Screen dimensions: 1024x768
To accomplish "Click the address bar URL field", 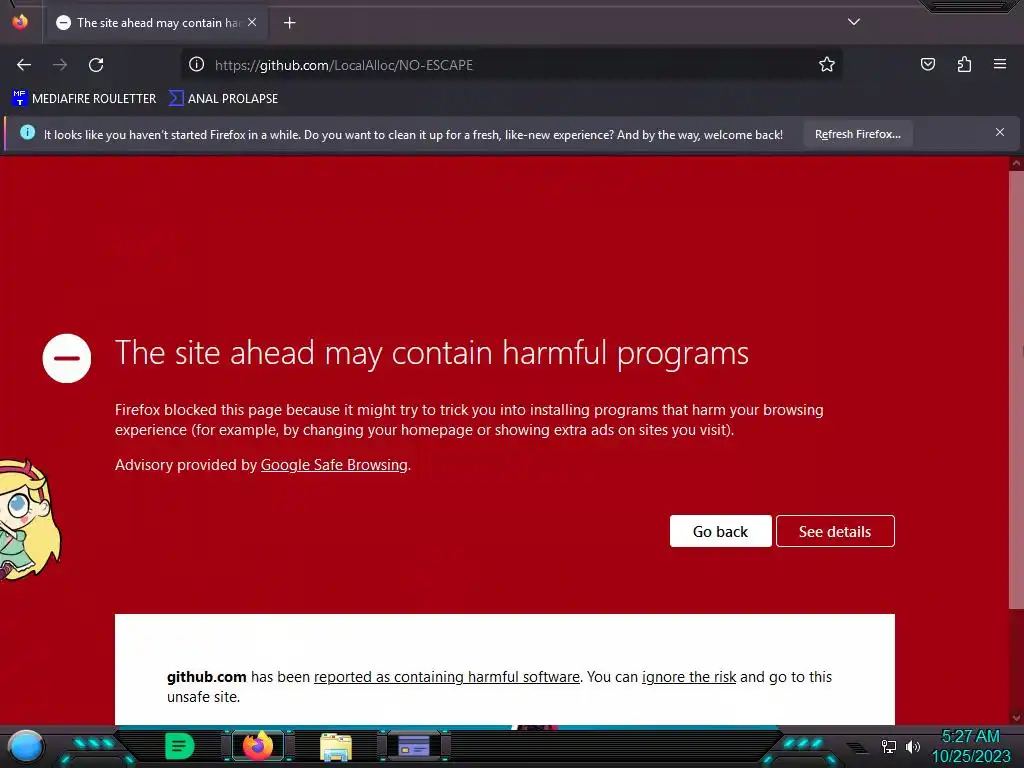I will 509,65.
